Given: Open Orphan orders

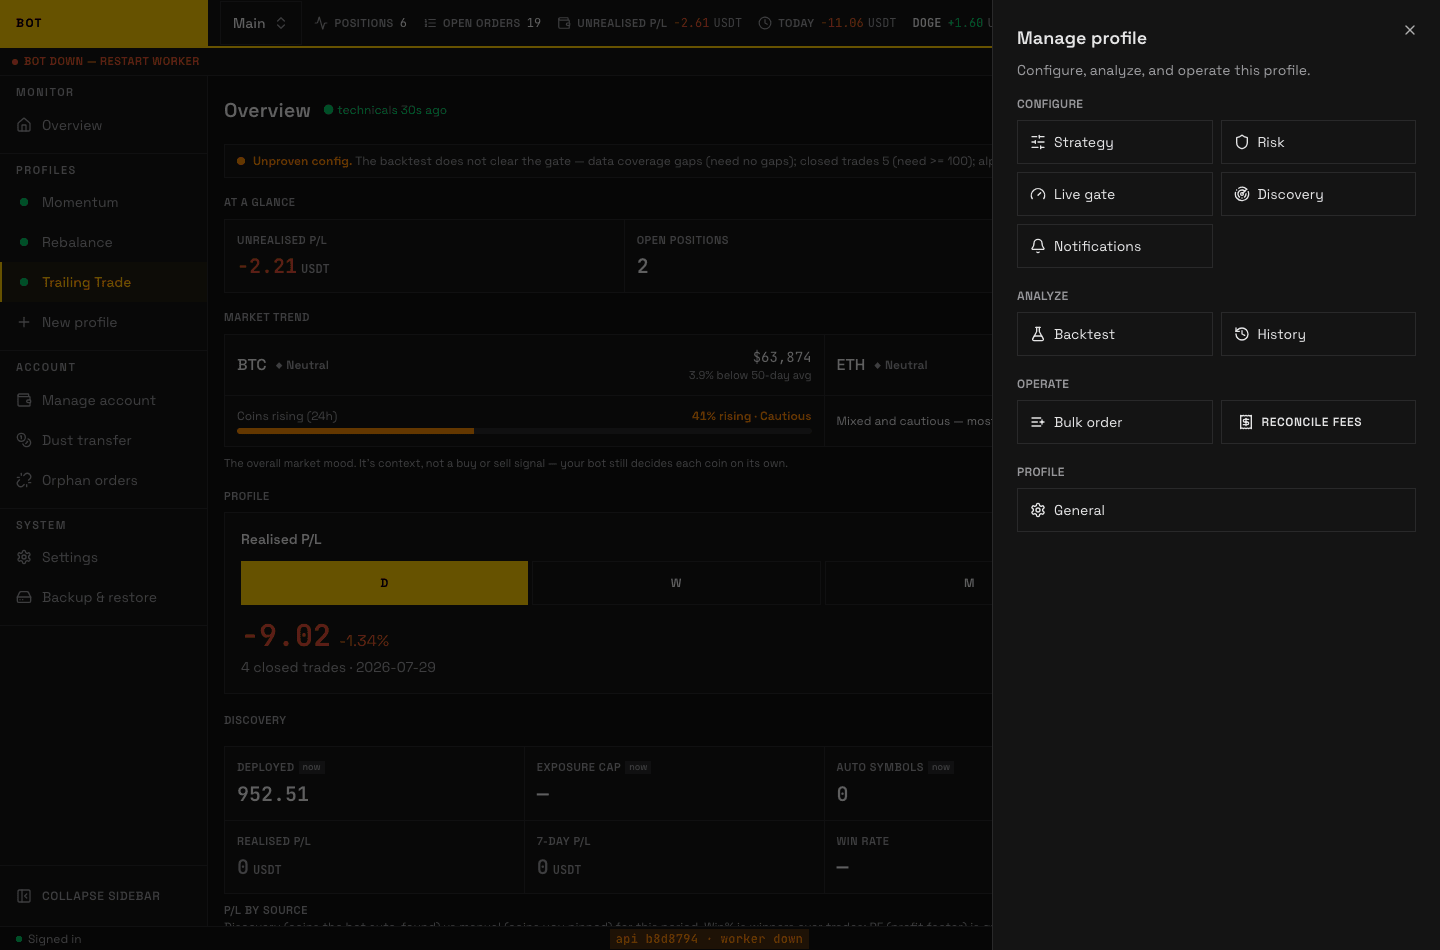Looking at the screenshot, I should tap(104, 480).
